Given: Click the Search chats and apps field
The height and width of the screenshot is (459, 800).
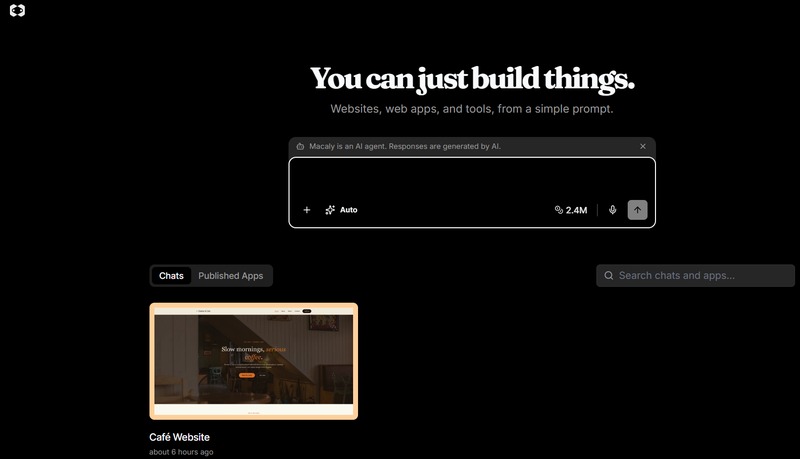Looking at the screenshot, I should click(x=695, y=275).
